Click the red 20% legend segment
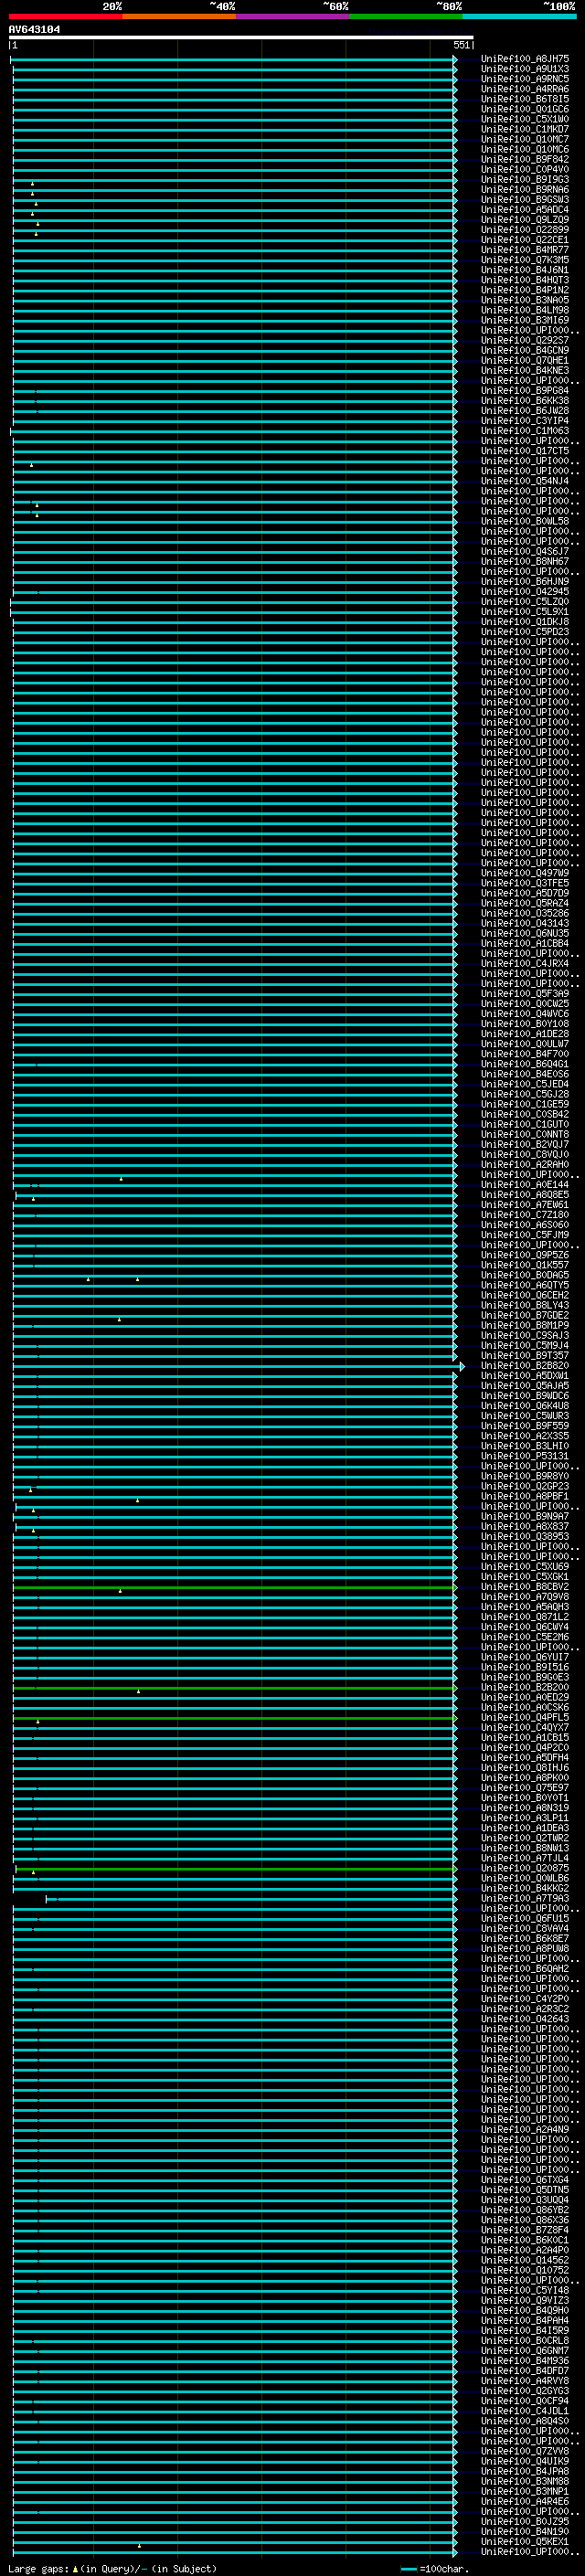The width and height of the screenshot is (585, 2576). click(66, 16)
